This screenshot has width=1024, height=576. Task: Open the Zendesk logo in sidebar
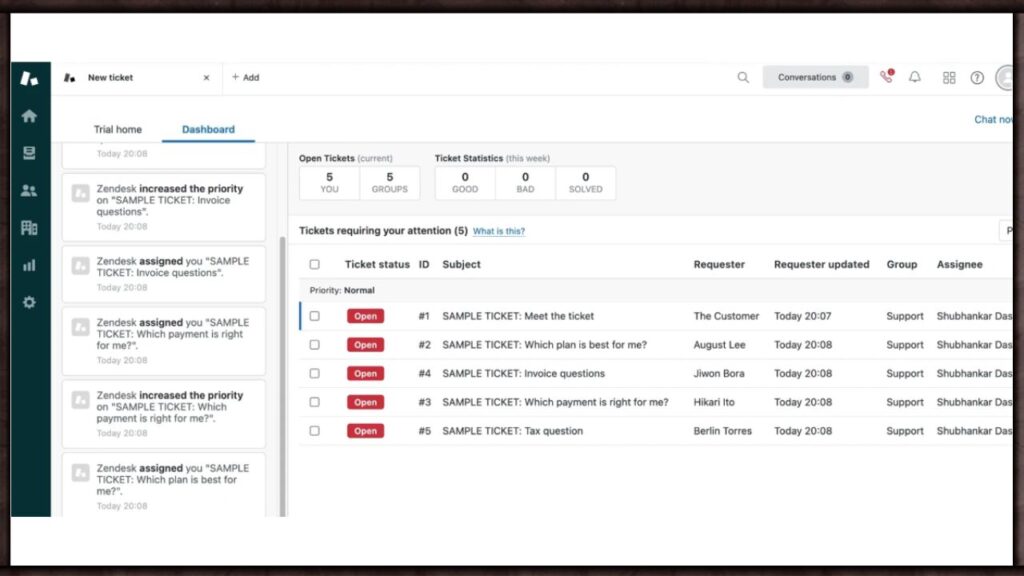(29, 78)
